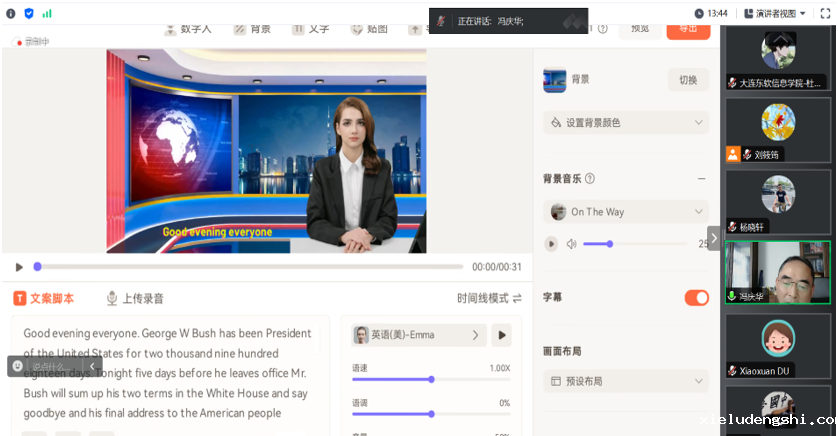Viewport: 838px width, 436px height.
Task: Switch to 时间线模式 timeline mode
Action: pos(489,298)
